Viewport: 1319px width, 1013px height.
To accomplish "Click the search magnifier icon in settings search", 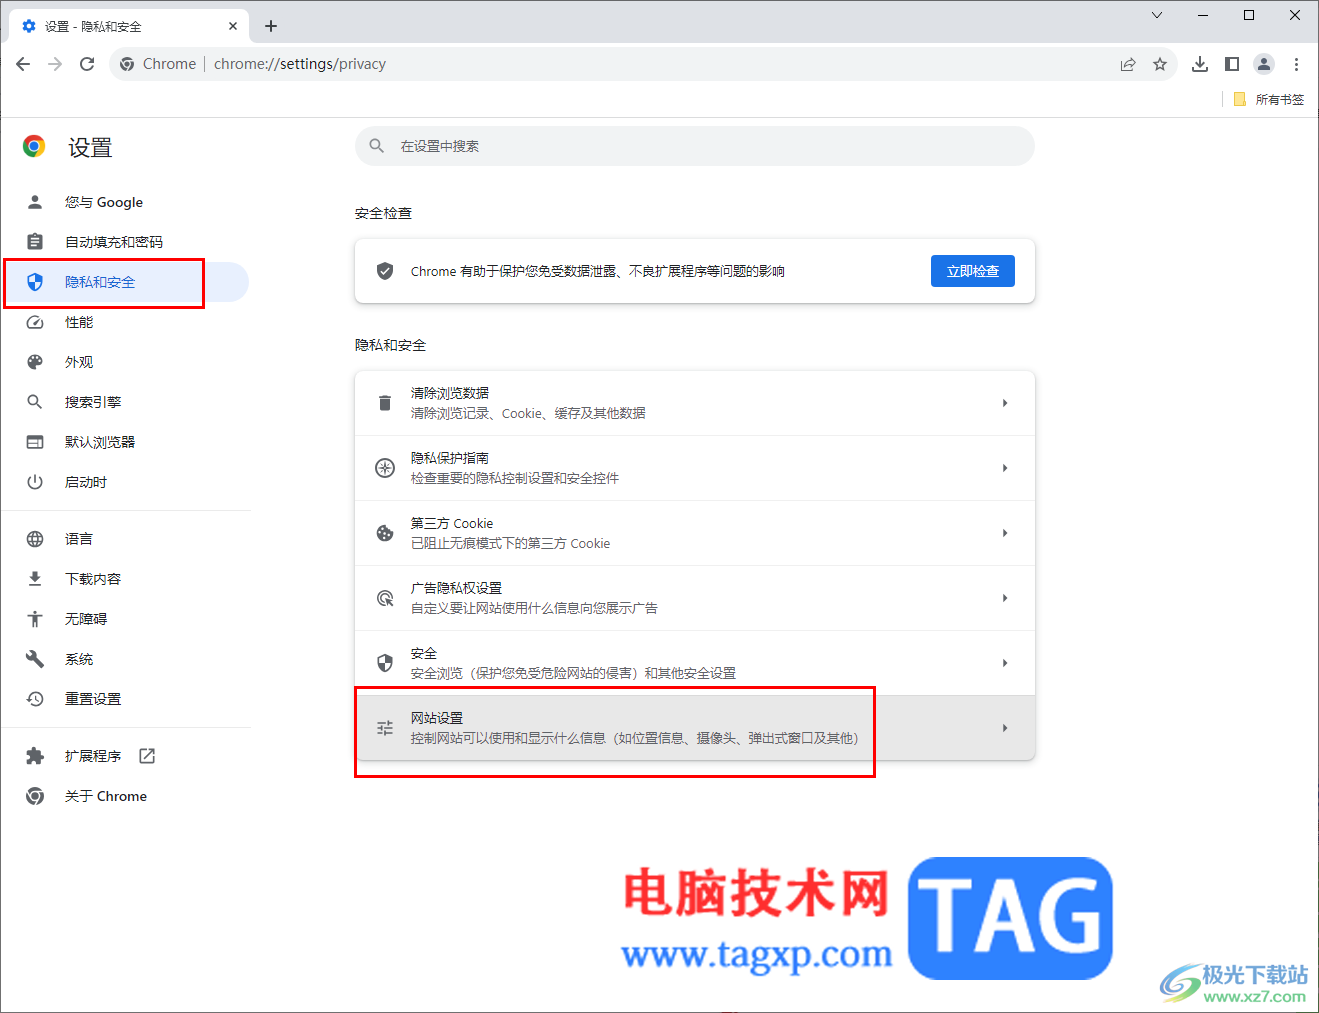I will [377, 146].
